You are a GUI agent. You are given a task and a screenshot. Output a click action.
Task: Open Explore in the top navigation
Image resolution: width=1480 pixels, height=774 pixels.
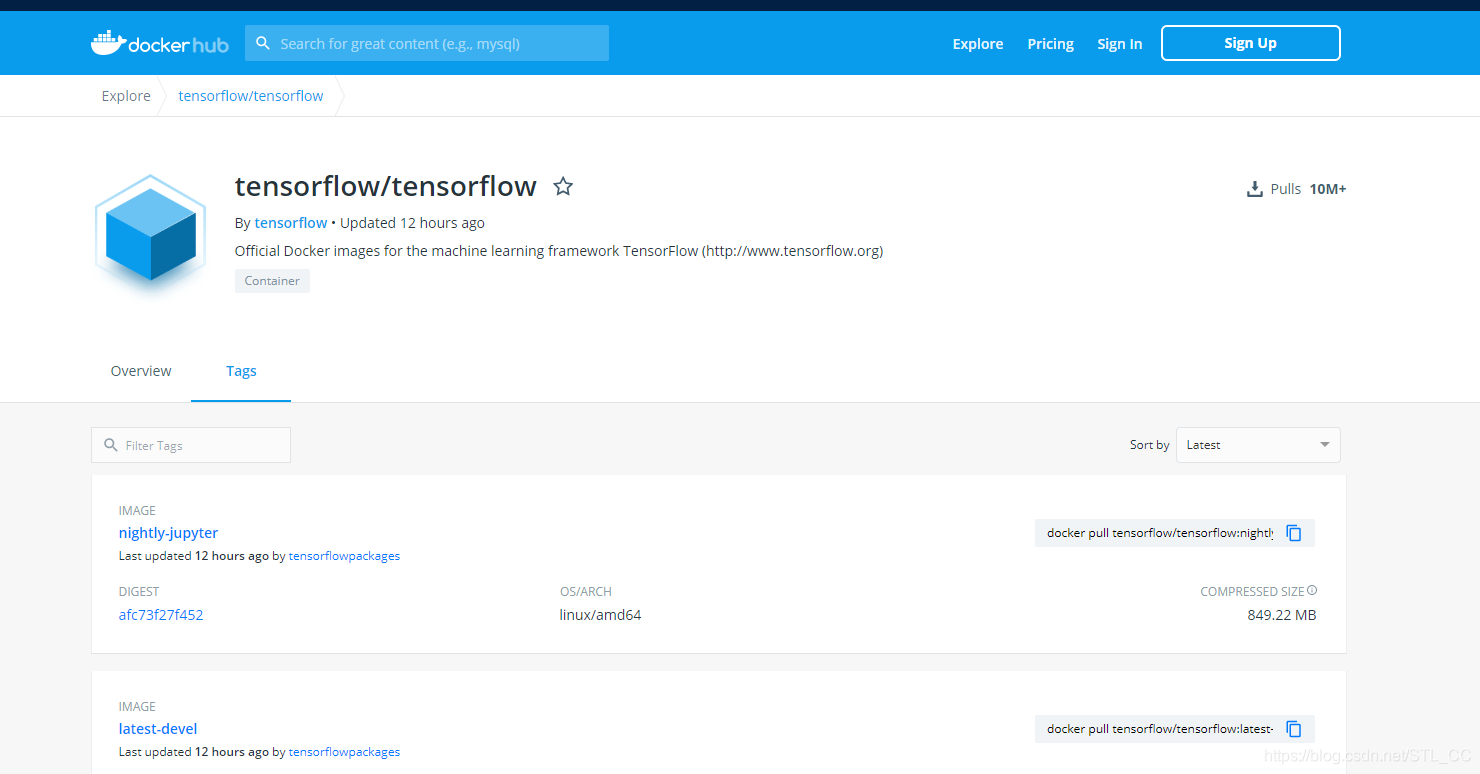(x=978, y=44)
